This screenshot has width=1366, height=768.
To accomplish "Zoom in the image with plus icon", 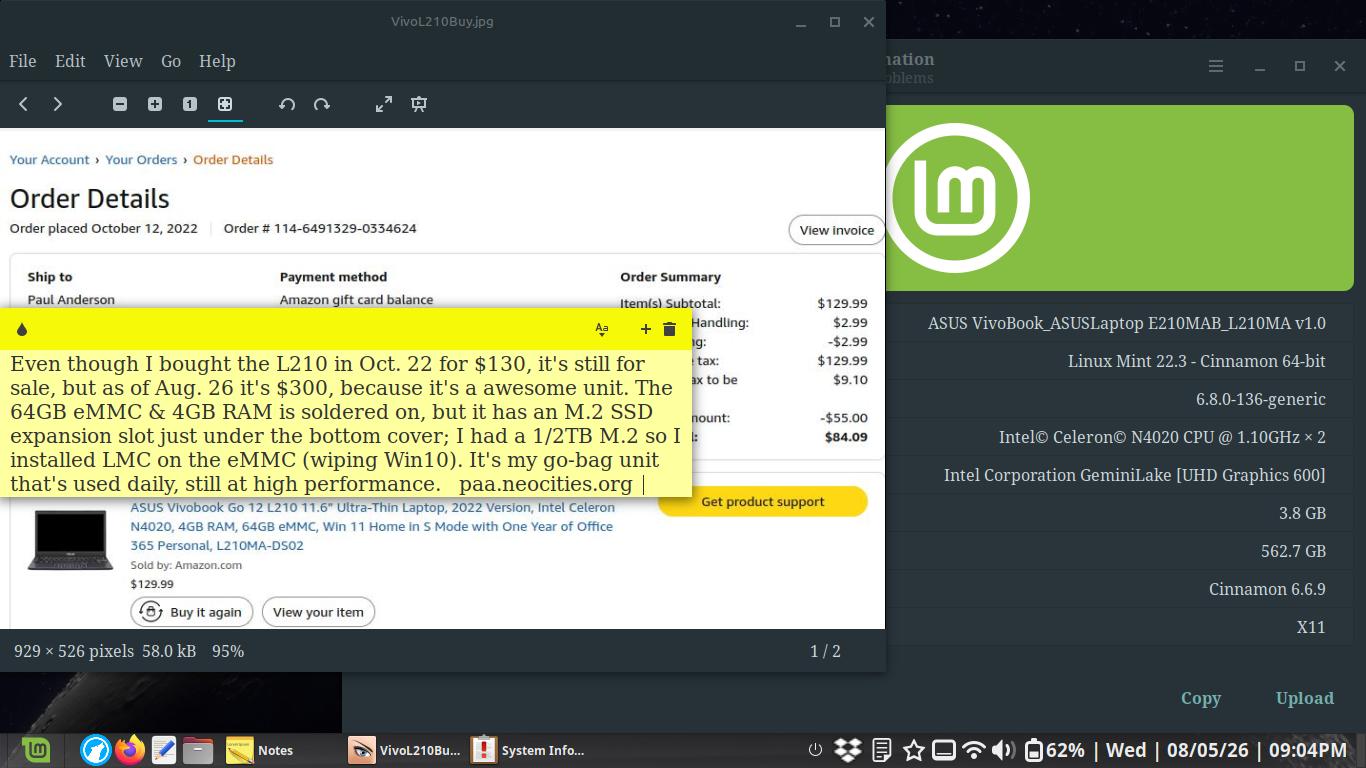I will [155, 104].
